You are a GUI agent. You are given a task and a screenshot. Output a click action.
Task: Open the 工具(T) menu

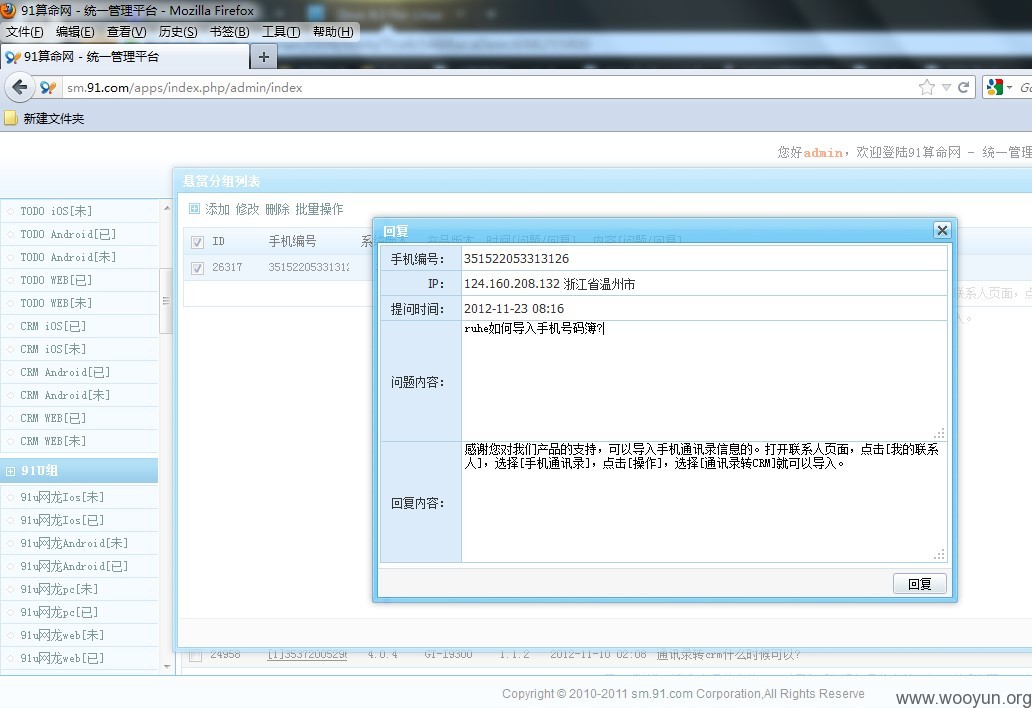(281, 32)
